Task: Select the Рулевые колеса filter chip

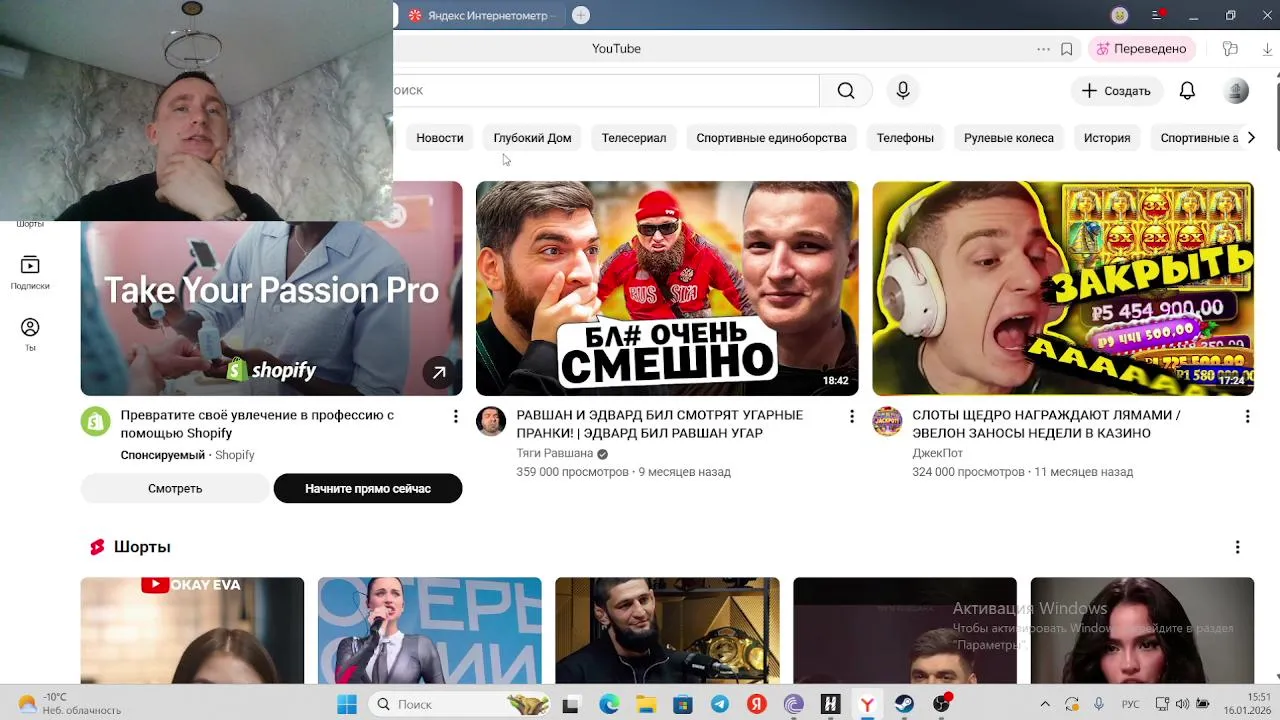Action: [1009, 138]
